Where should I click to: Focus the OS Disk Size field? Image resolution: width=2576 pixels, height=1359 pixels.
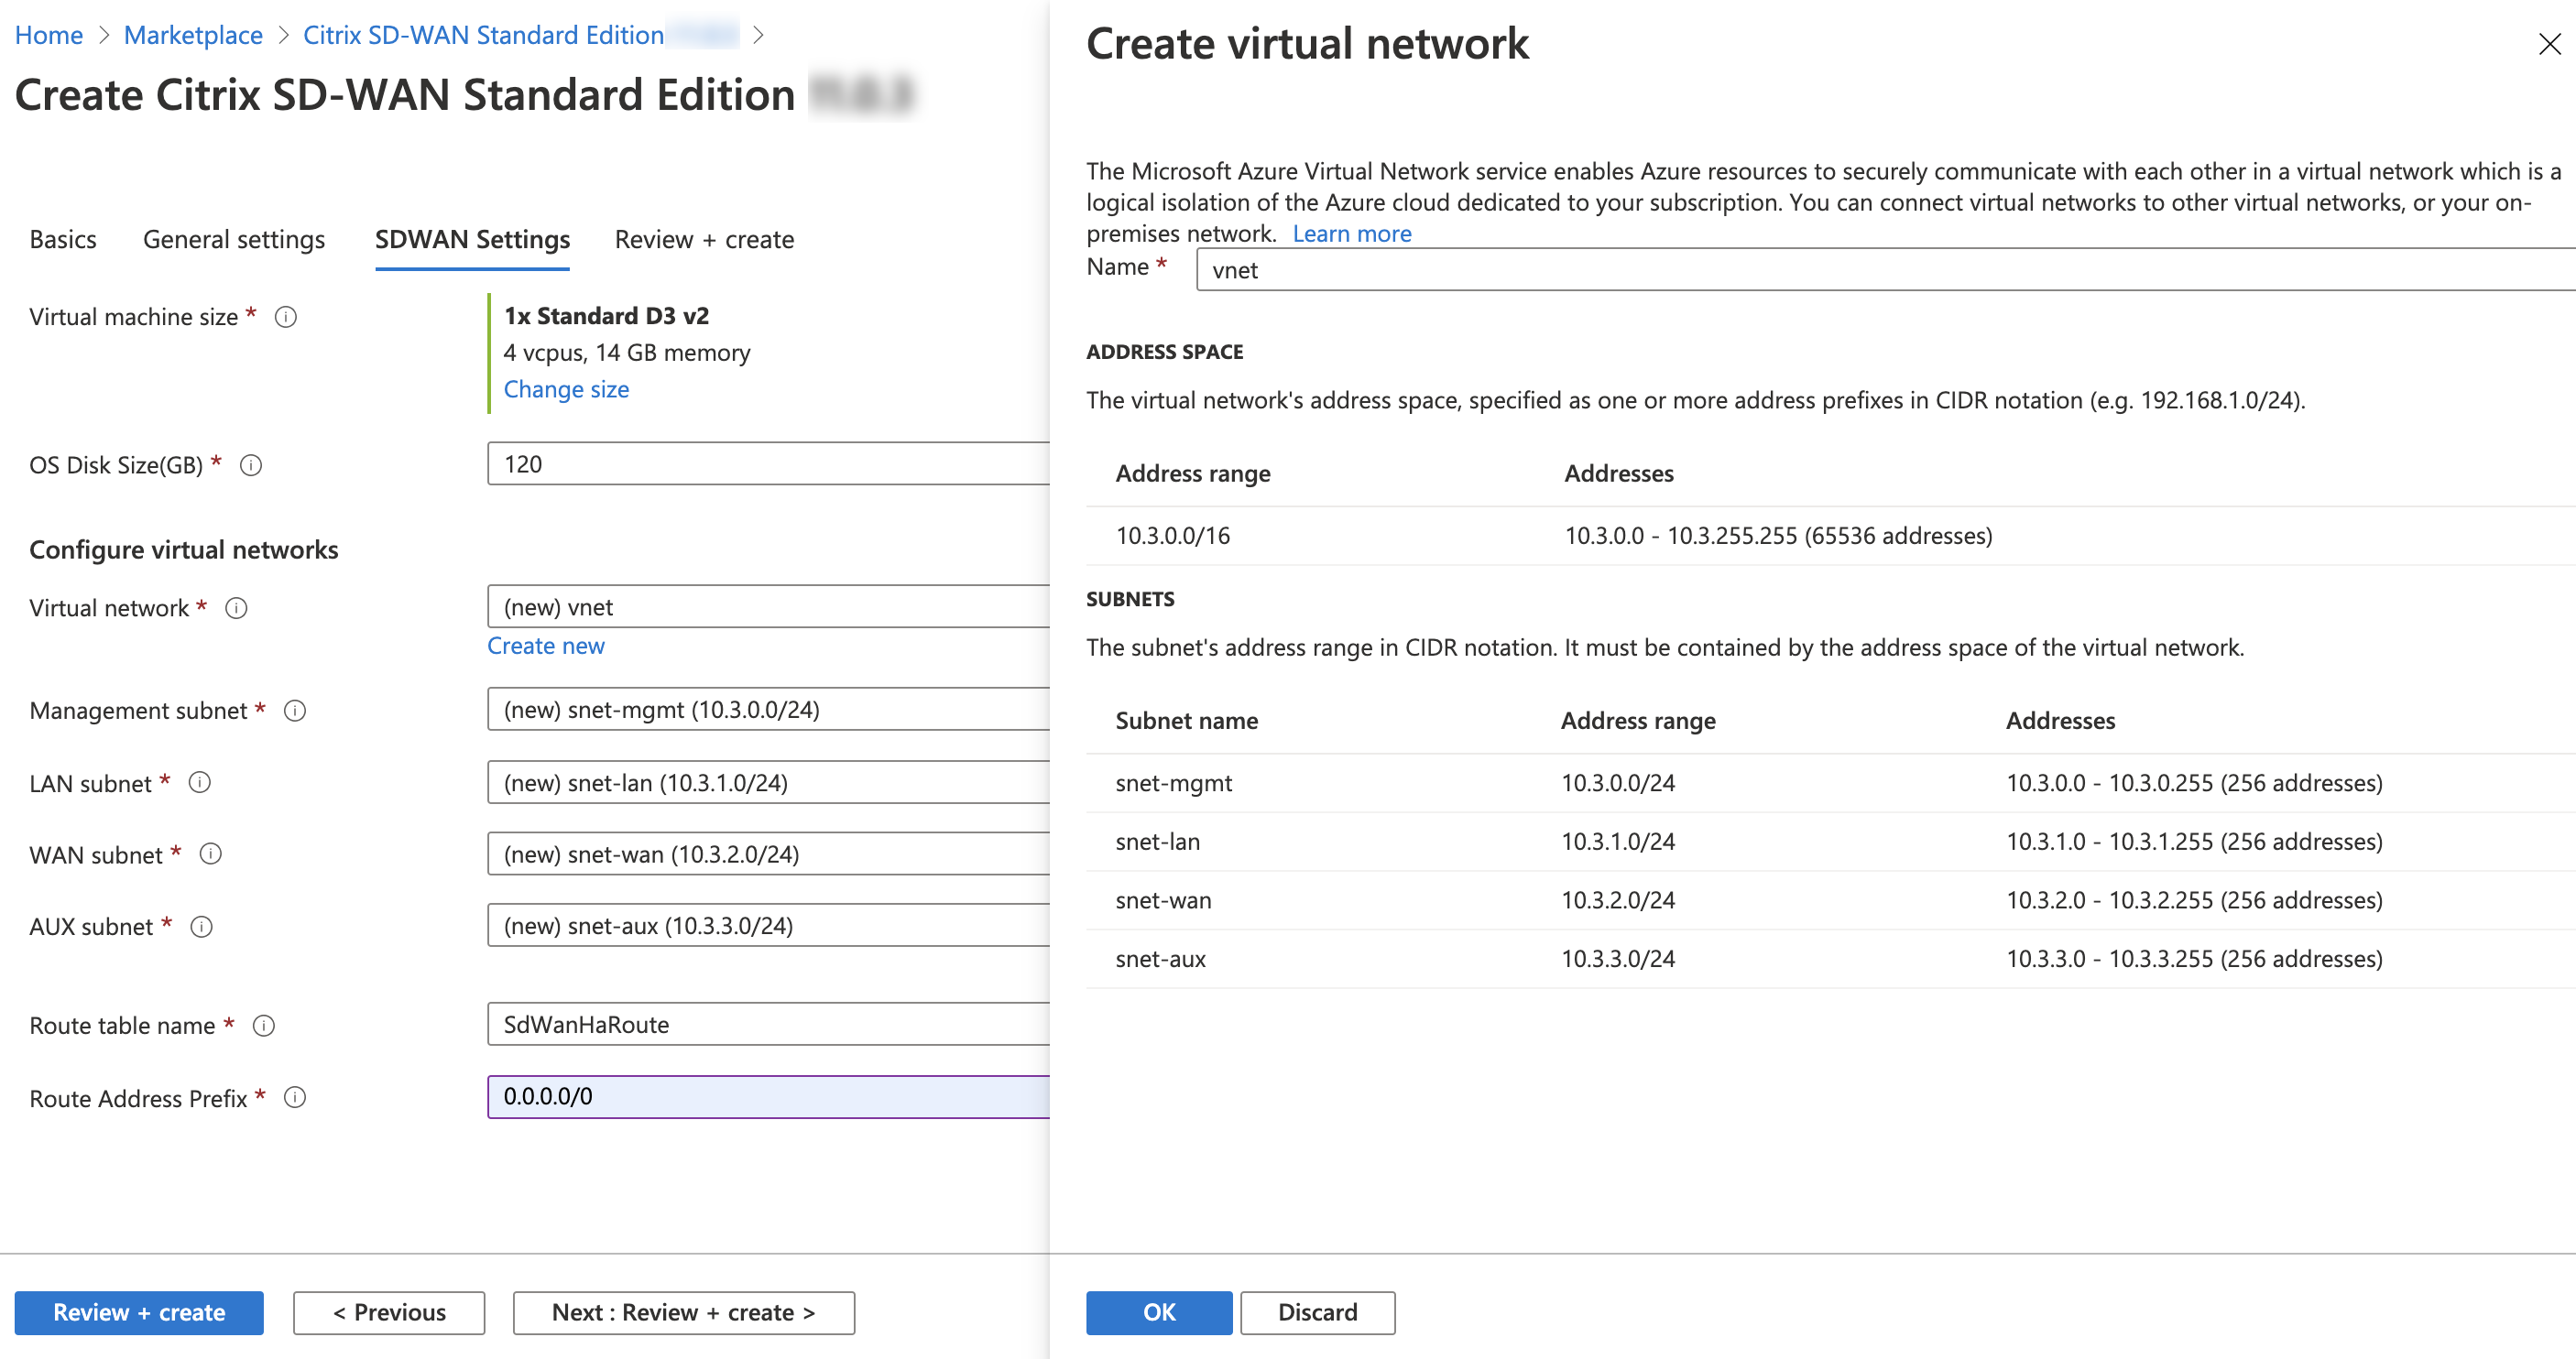(768, 464)
